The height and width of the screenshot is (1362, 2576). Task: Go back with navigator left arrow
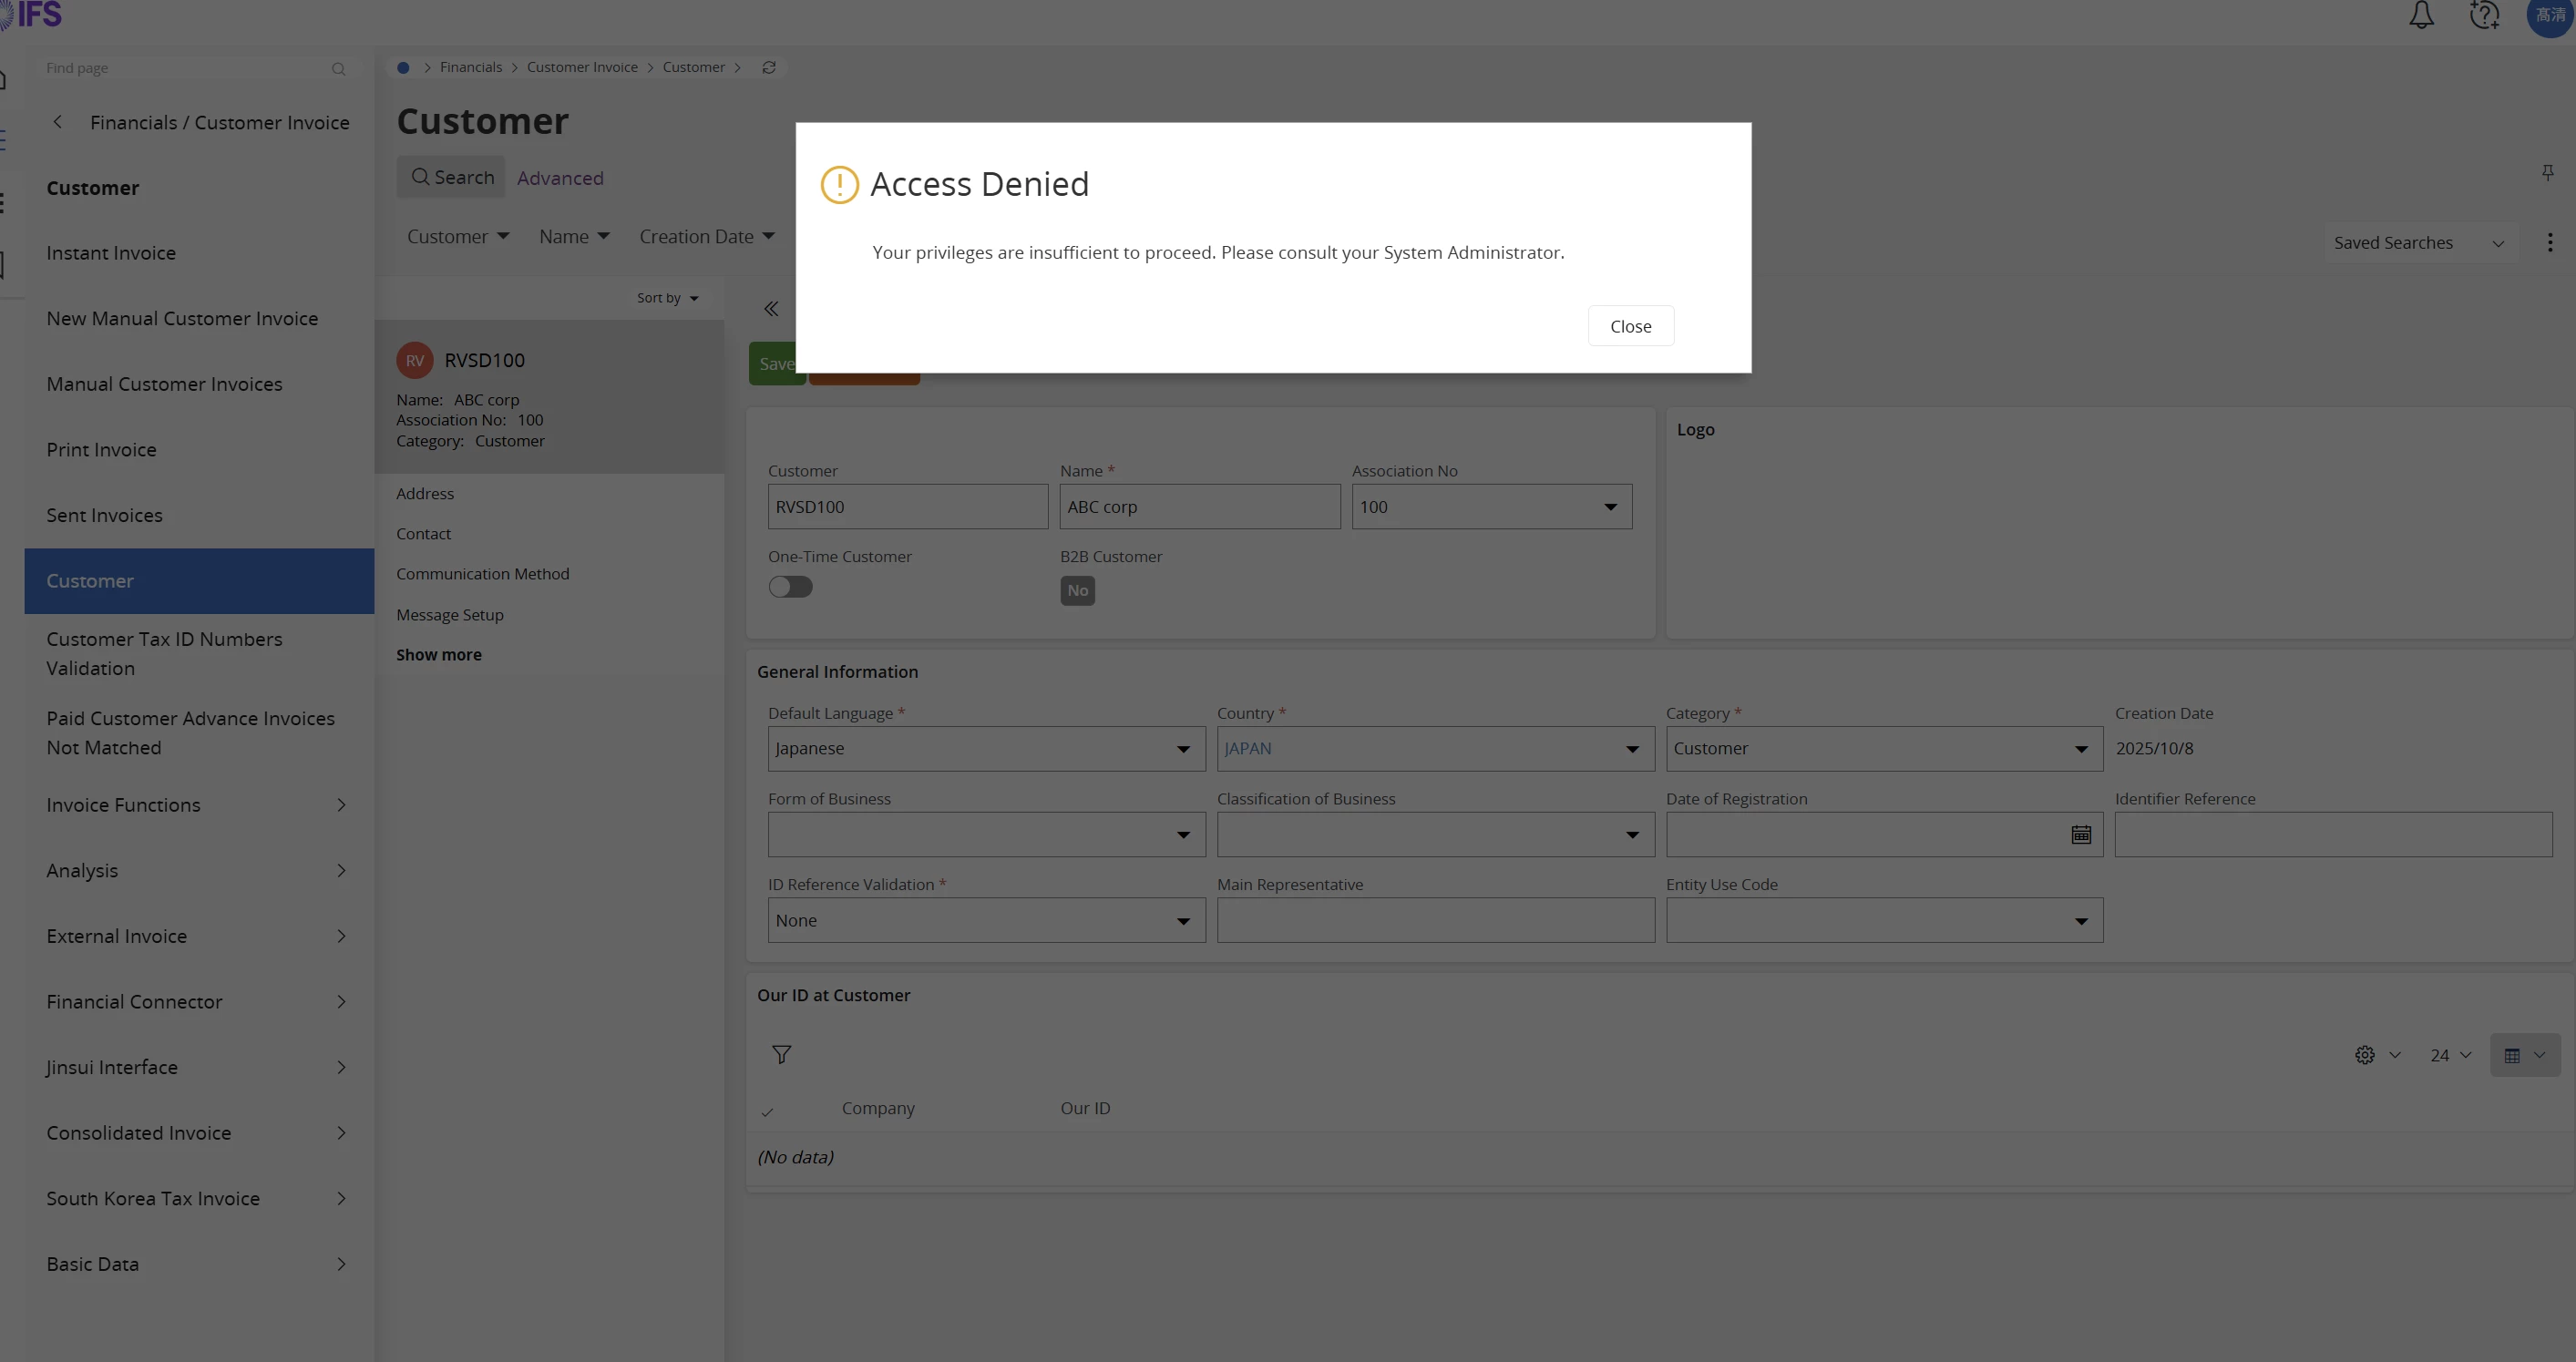pyautogui.click(x=57, y=122)
